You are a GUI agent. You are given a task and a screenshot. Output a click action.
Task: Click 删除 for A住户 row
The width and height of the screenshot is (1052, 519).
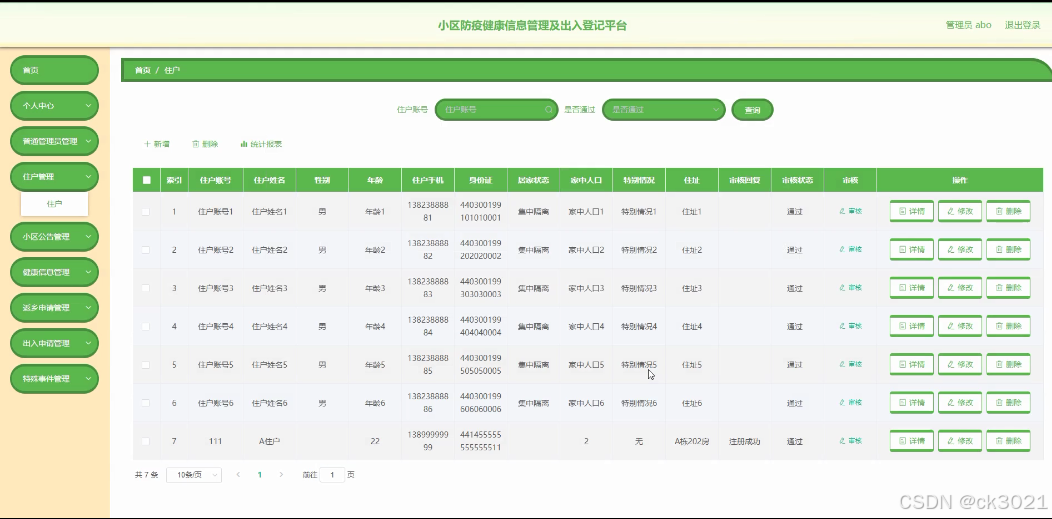pyautogui.click(x=1008, y=441)
